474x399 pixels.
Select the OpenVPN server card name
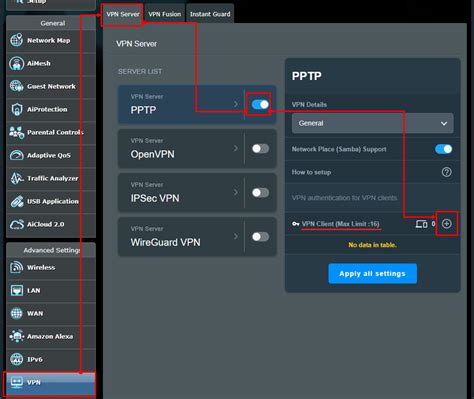point(152,154)
